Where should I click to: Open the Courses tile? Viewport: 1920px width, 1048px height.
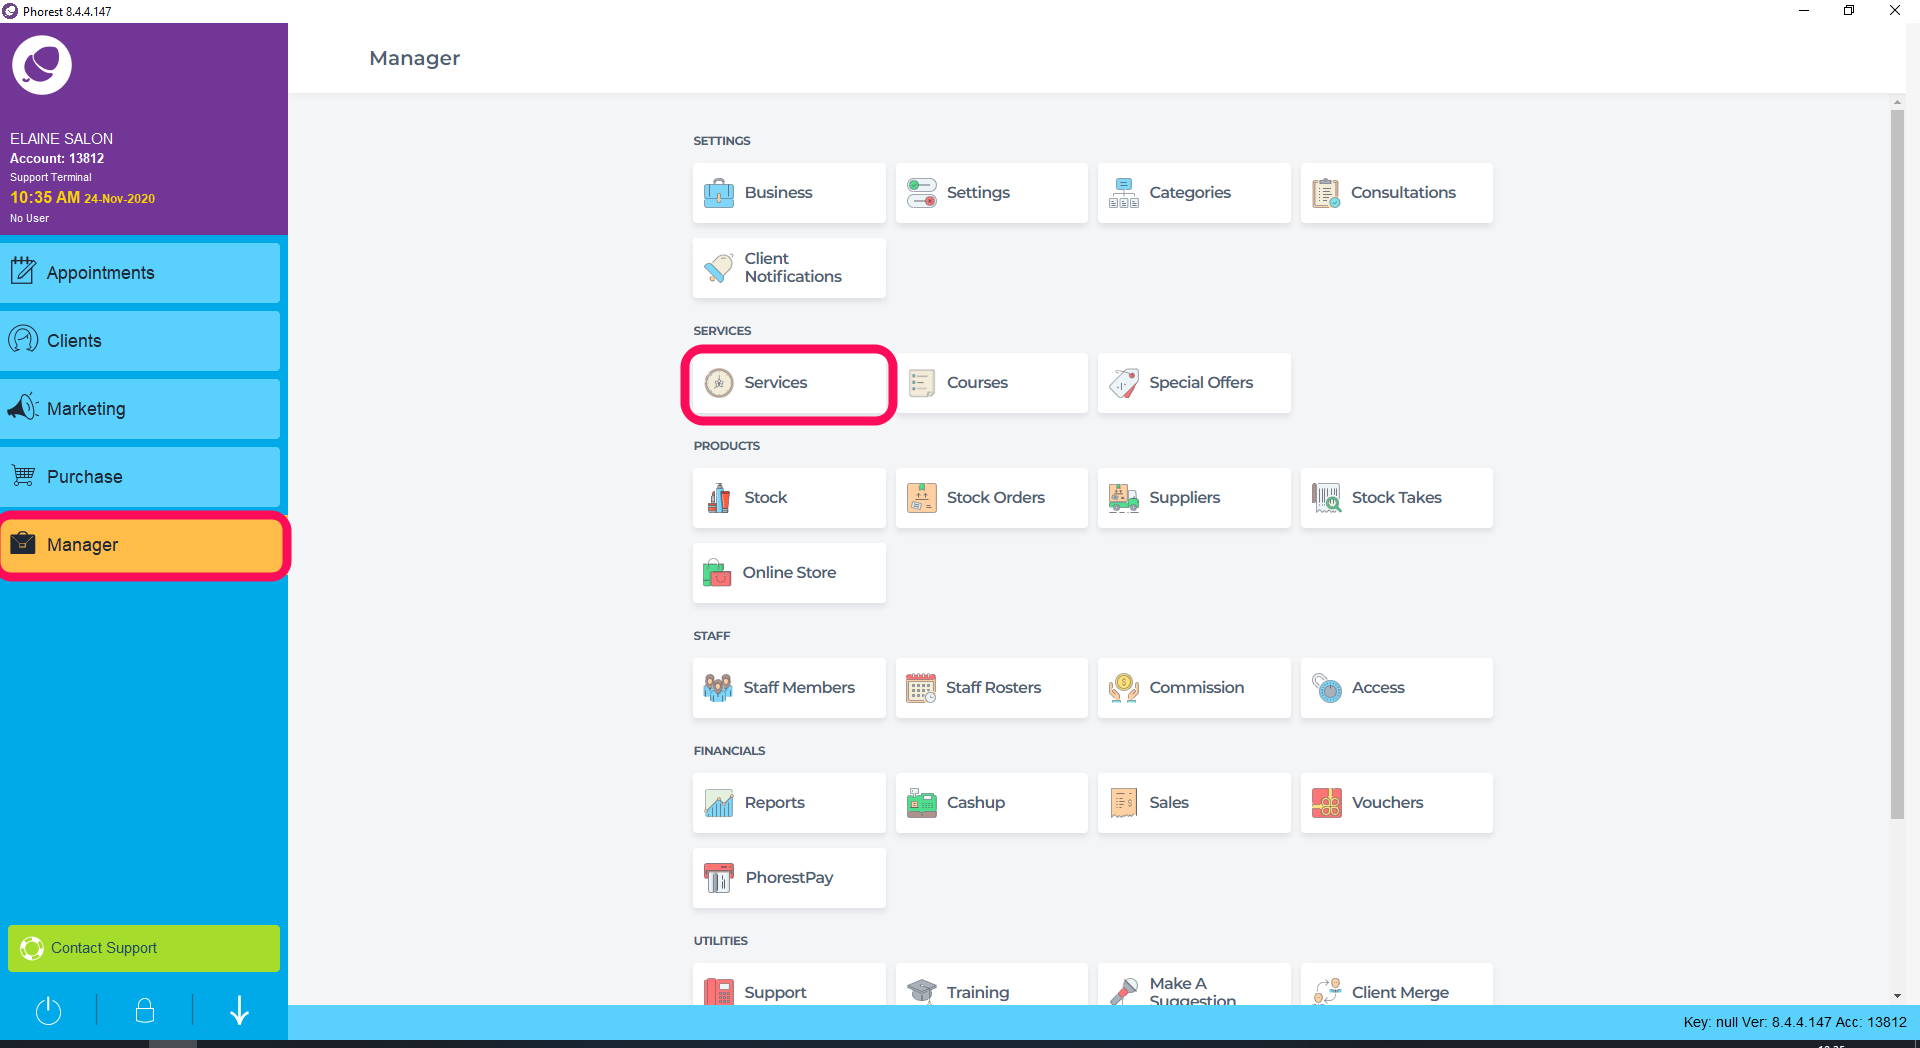click(991, 383)
